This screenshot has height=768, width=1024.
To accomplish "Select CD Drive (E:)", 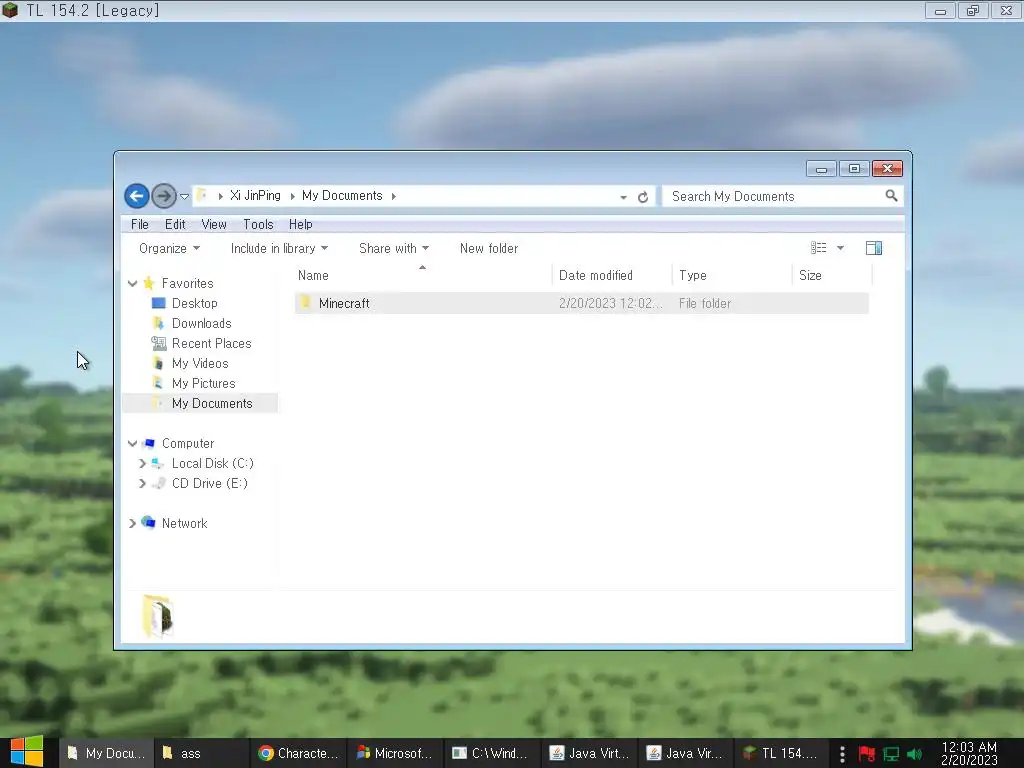I will [210, 484].
